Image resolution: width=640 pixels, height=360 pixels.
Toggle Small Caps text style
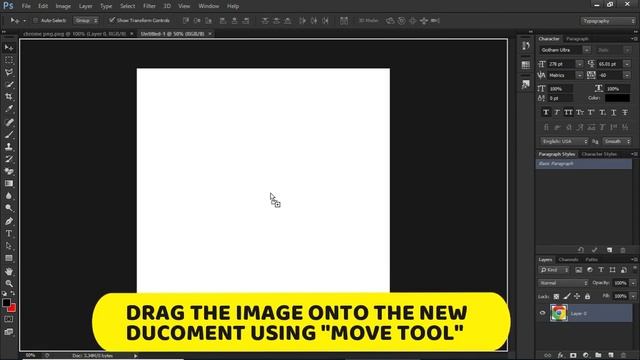tap(580, 112)
